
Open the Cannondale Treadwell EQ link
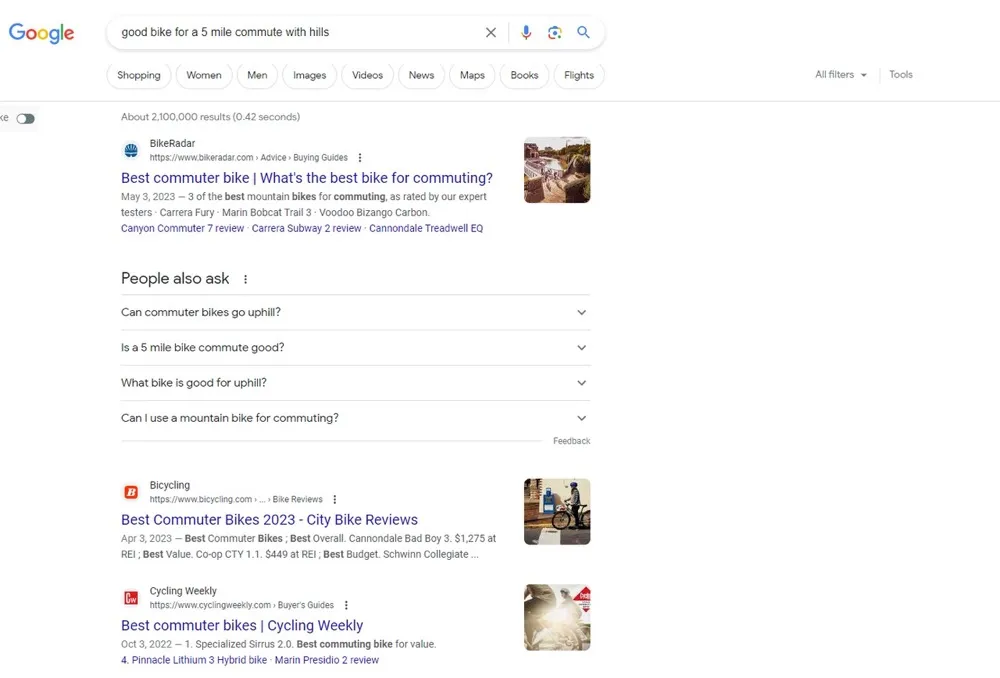pos(426,228)
